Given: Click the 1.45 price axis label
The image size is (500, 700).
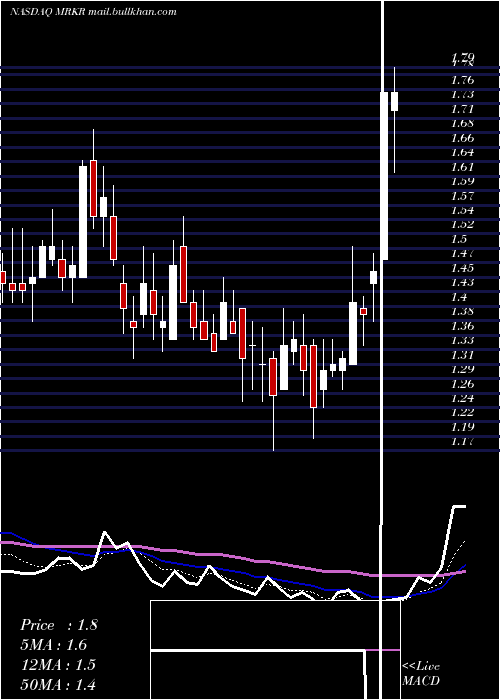Looking at the screenshot, I should click(x=462, y=268).
